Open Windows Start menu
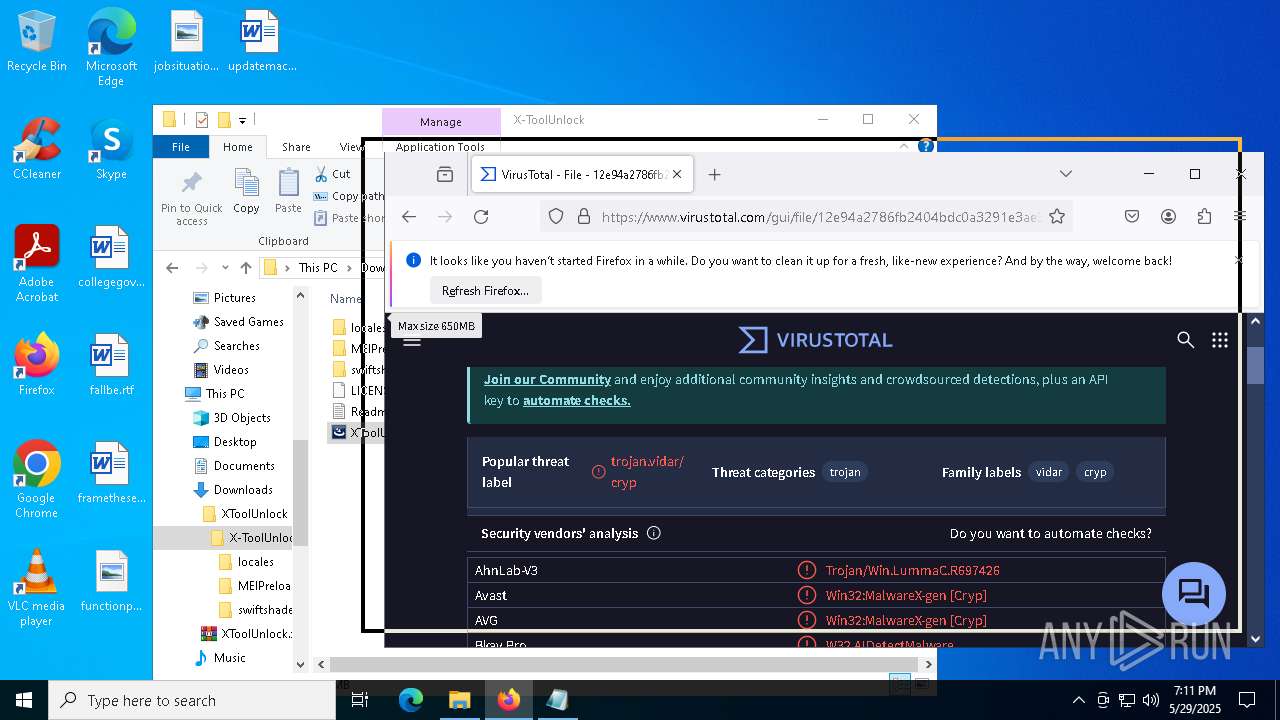The height and width of the screenshot is (720, 1280). pos(24,701)
